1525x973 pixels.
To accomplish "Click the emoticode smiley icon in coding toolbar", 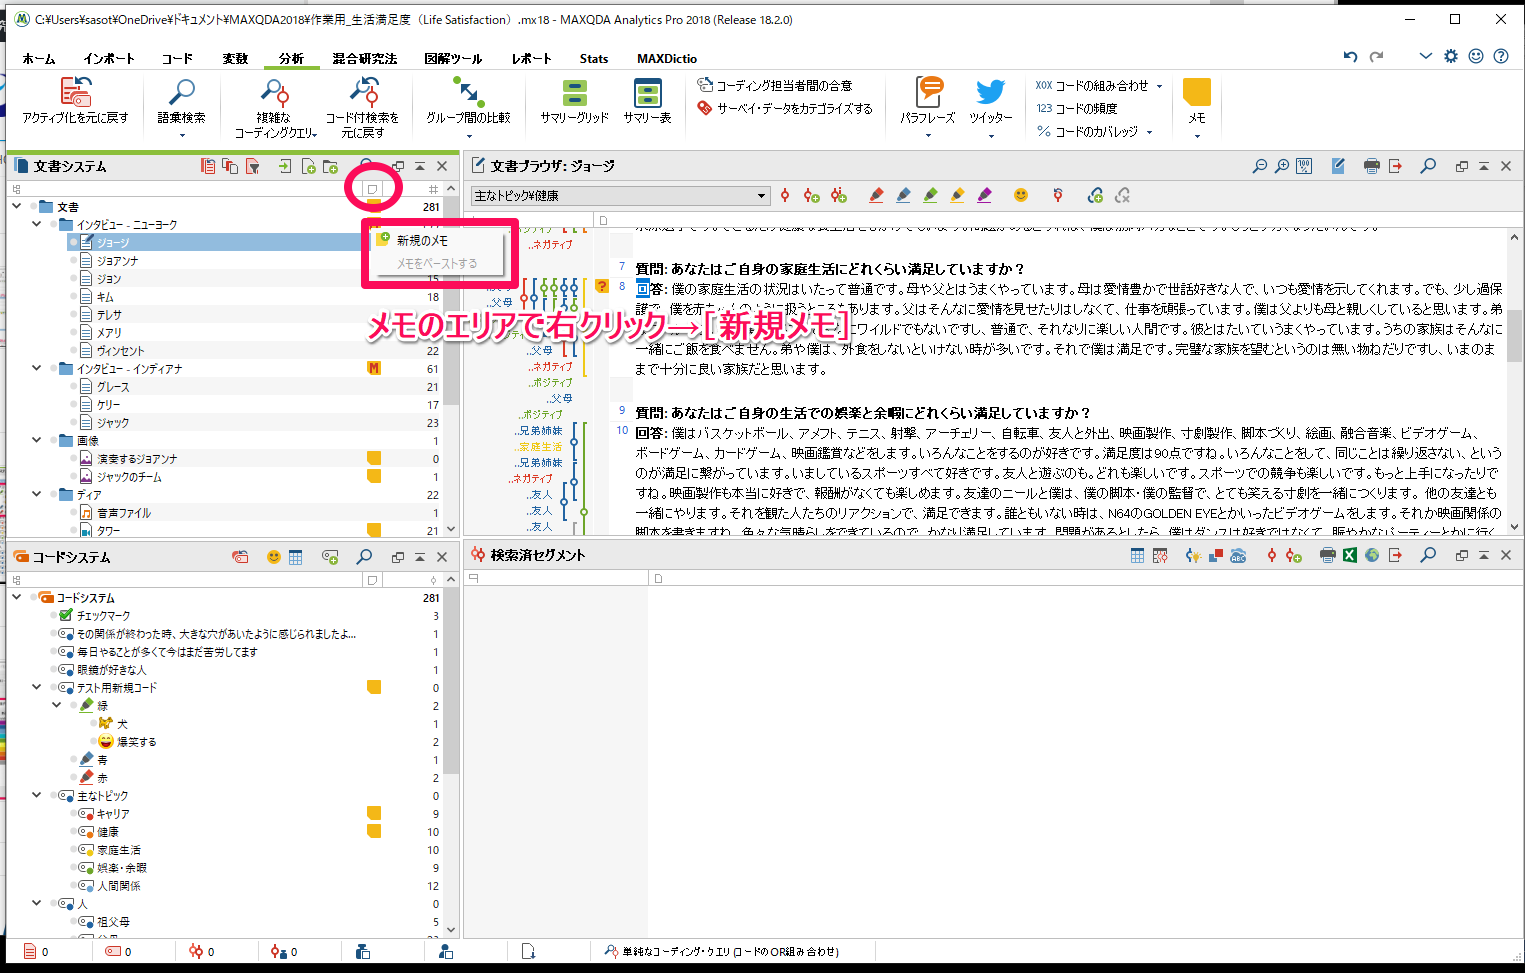I will pos(1021,195).
